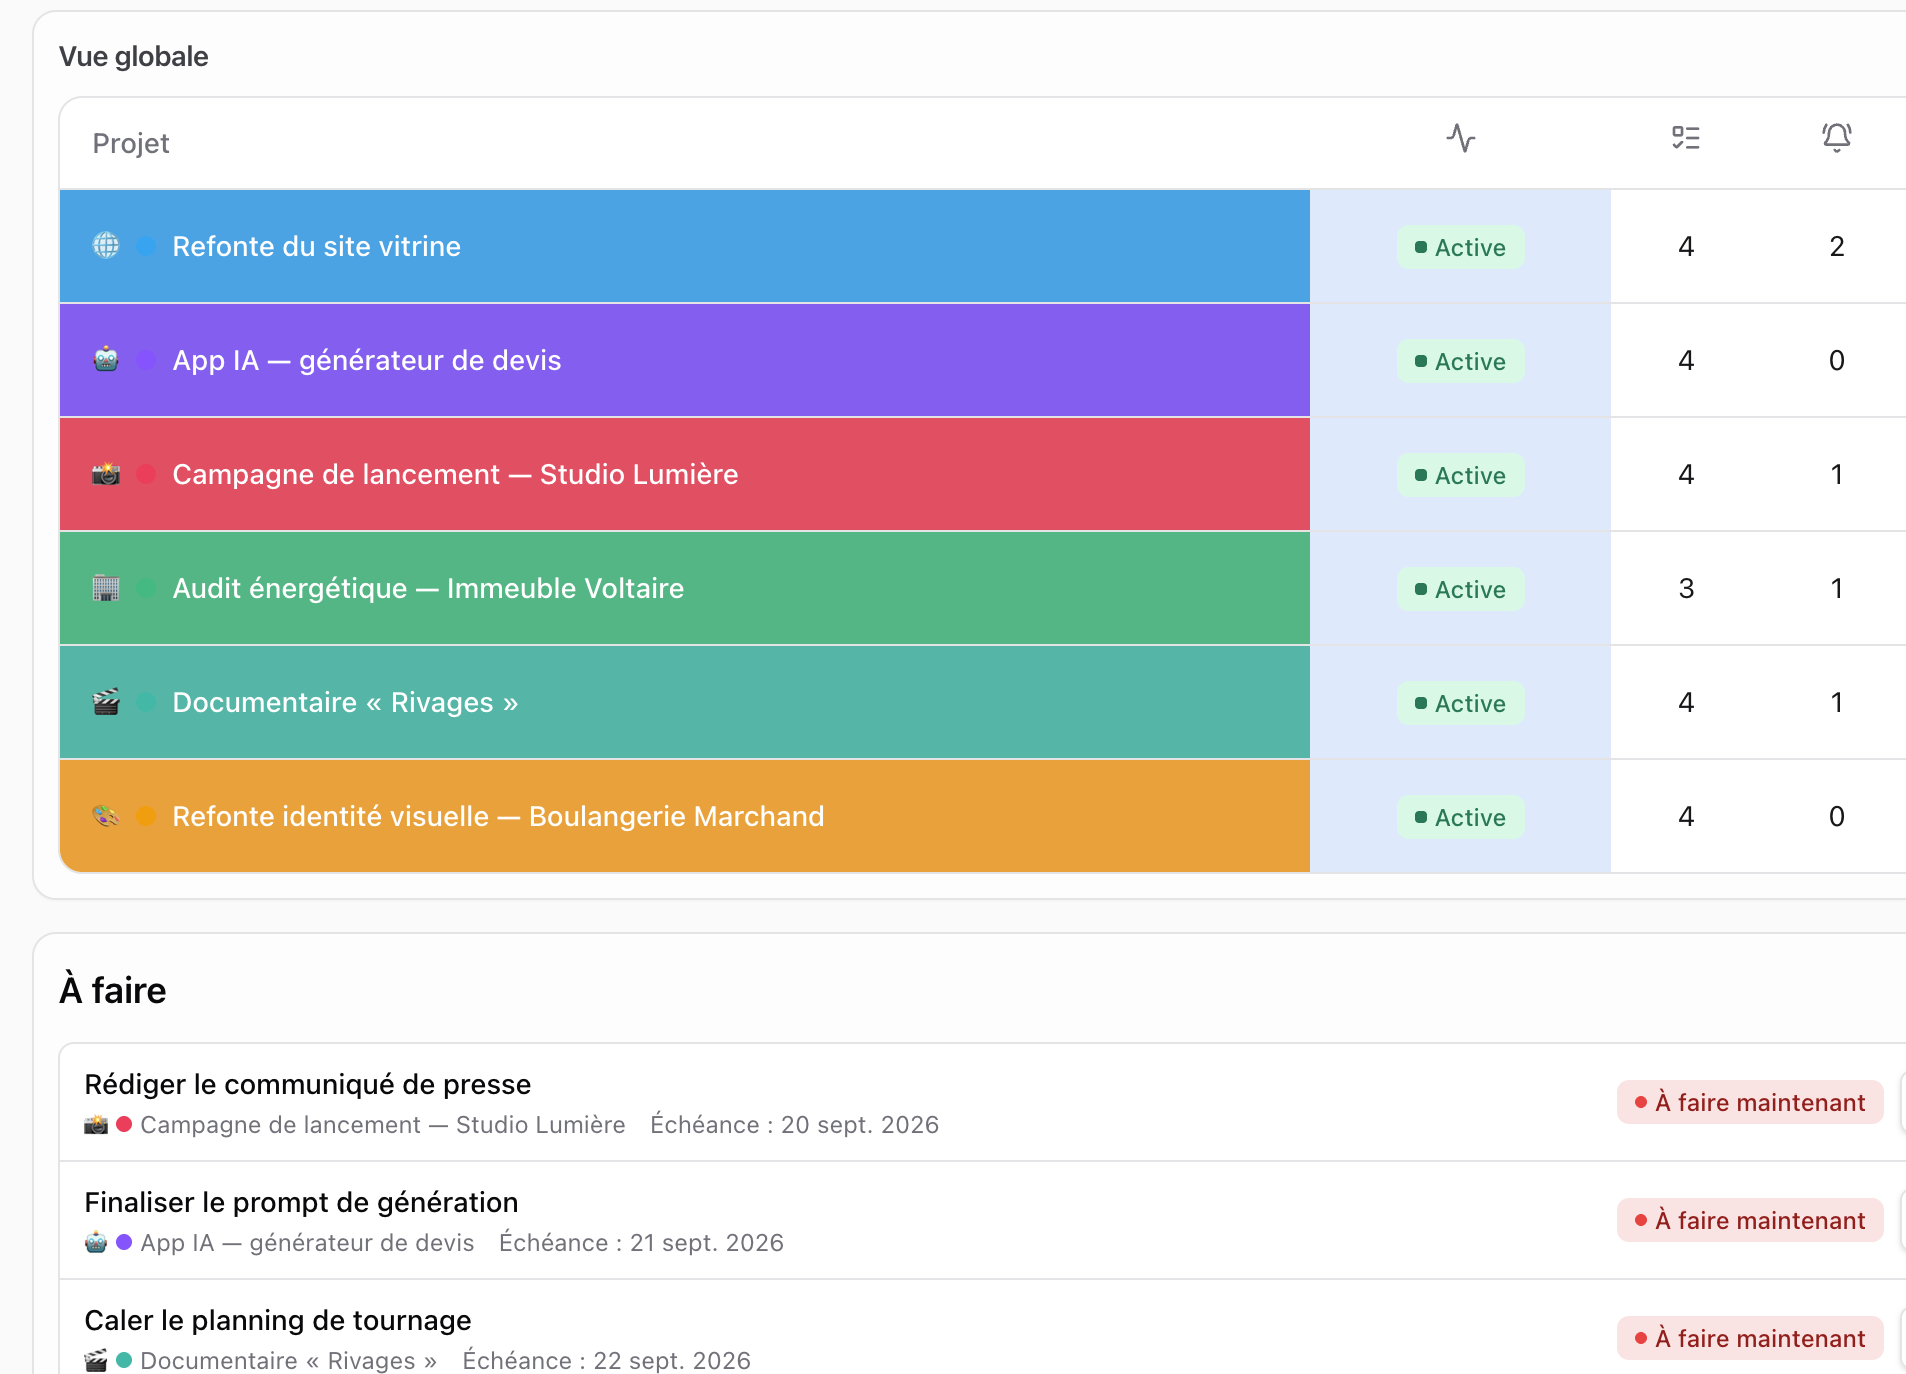The height and width of the screenshot is (1374, 1906).
Task: Click Active badge in Documentaire Rivages row
Action: click(1461, 703)
